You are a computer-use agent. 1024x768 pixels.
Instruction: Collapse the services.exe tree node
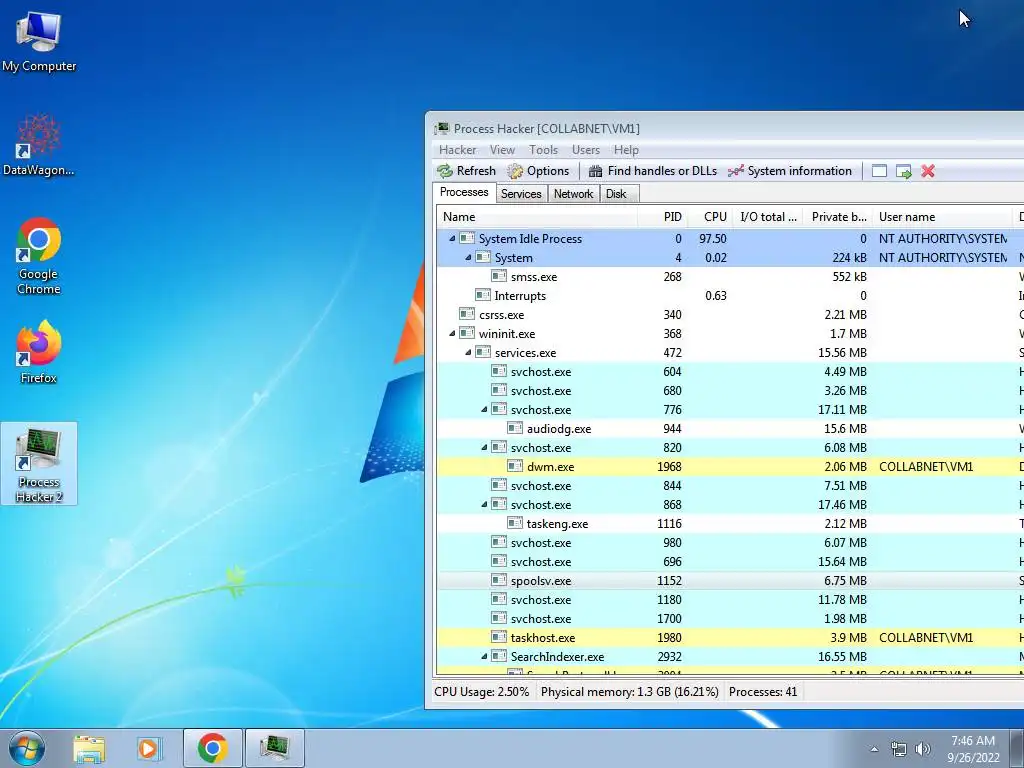click(468, 353)
